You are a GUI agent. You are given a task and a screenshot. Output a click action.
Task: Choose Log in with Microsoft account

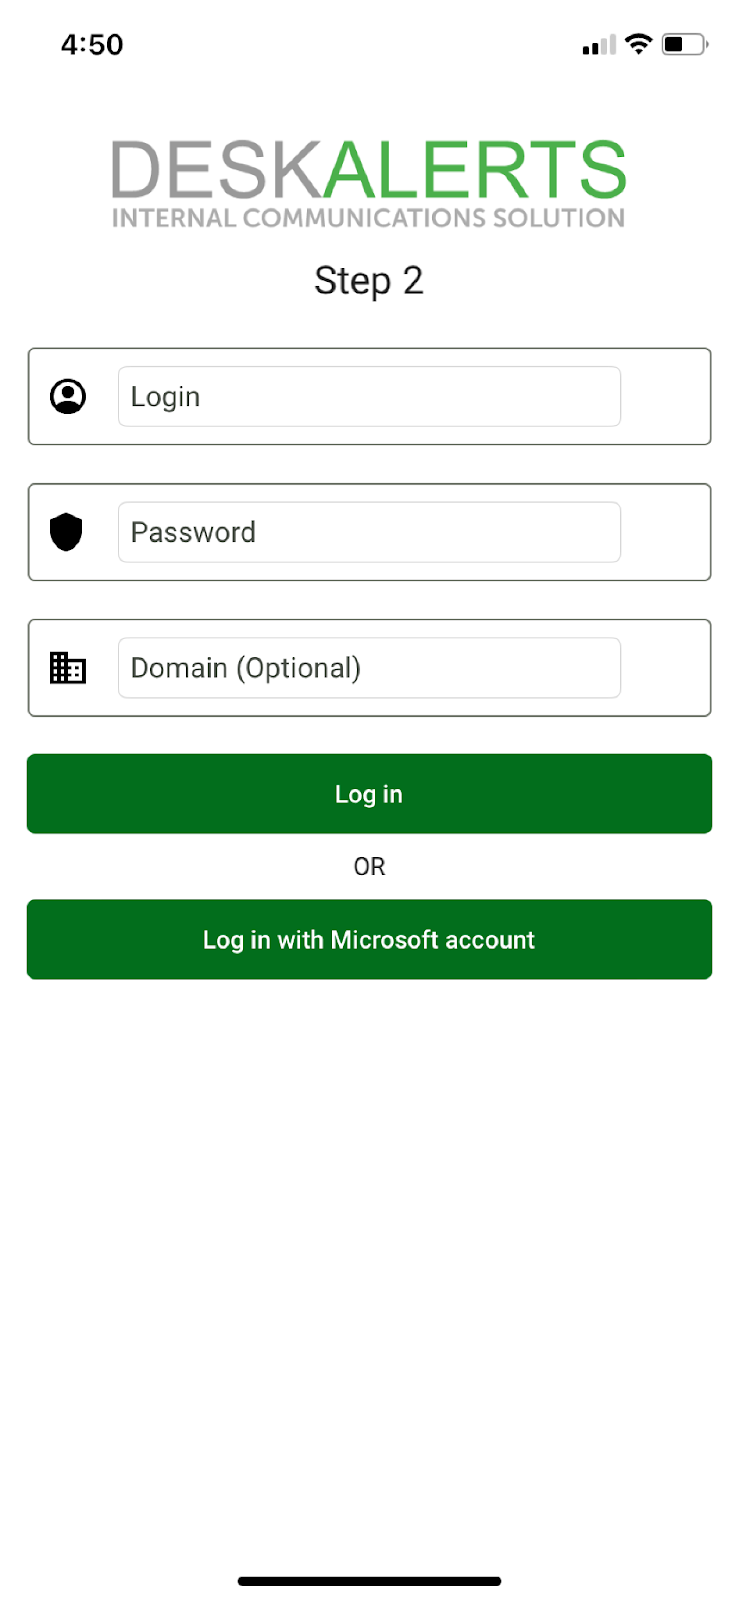[369, 940]
